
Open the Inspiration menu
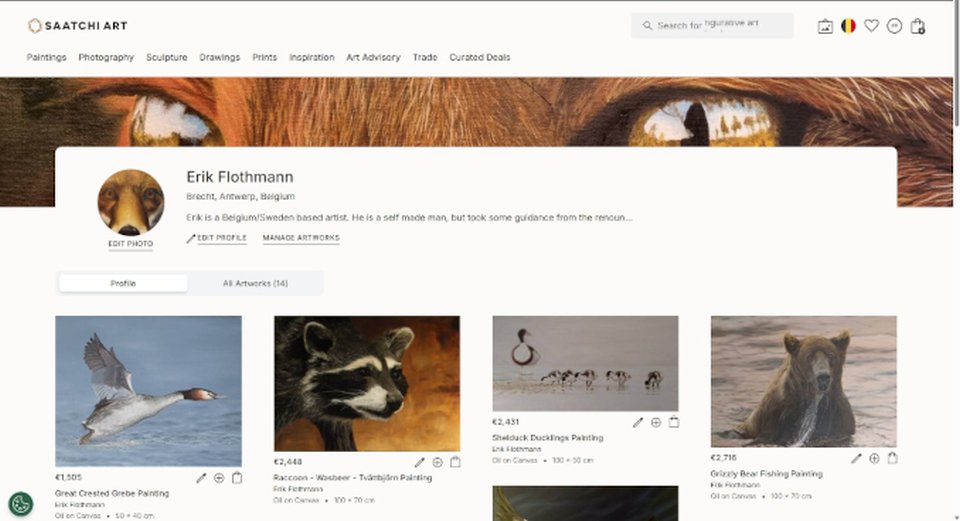[x=312, y=58]
